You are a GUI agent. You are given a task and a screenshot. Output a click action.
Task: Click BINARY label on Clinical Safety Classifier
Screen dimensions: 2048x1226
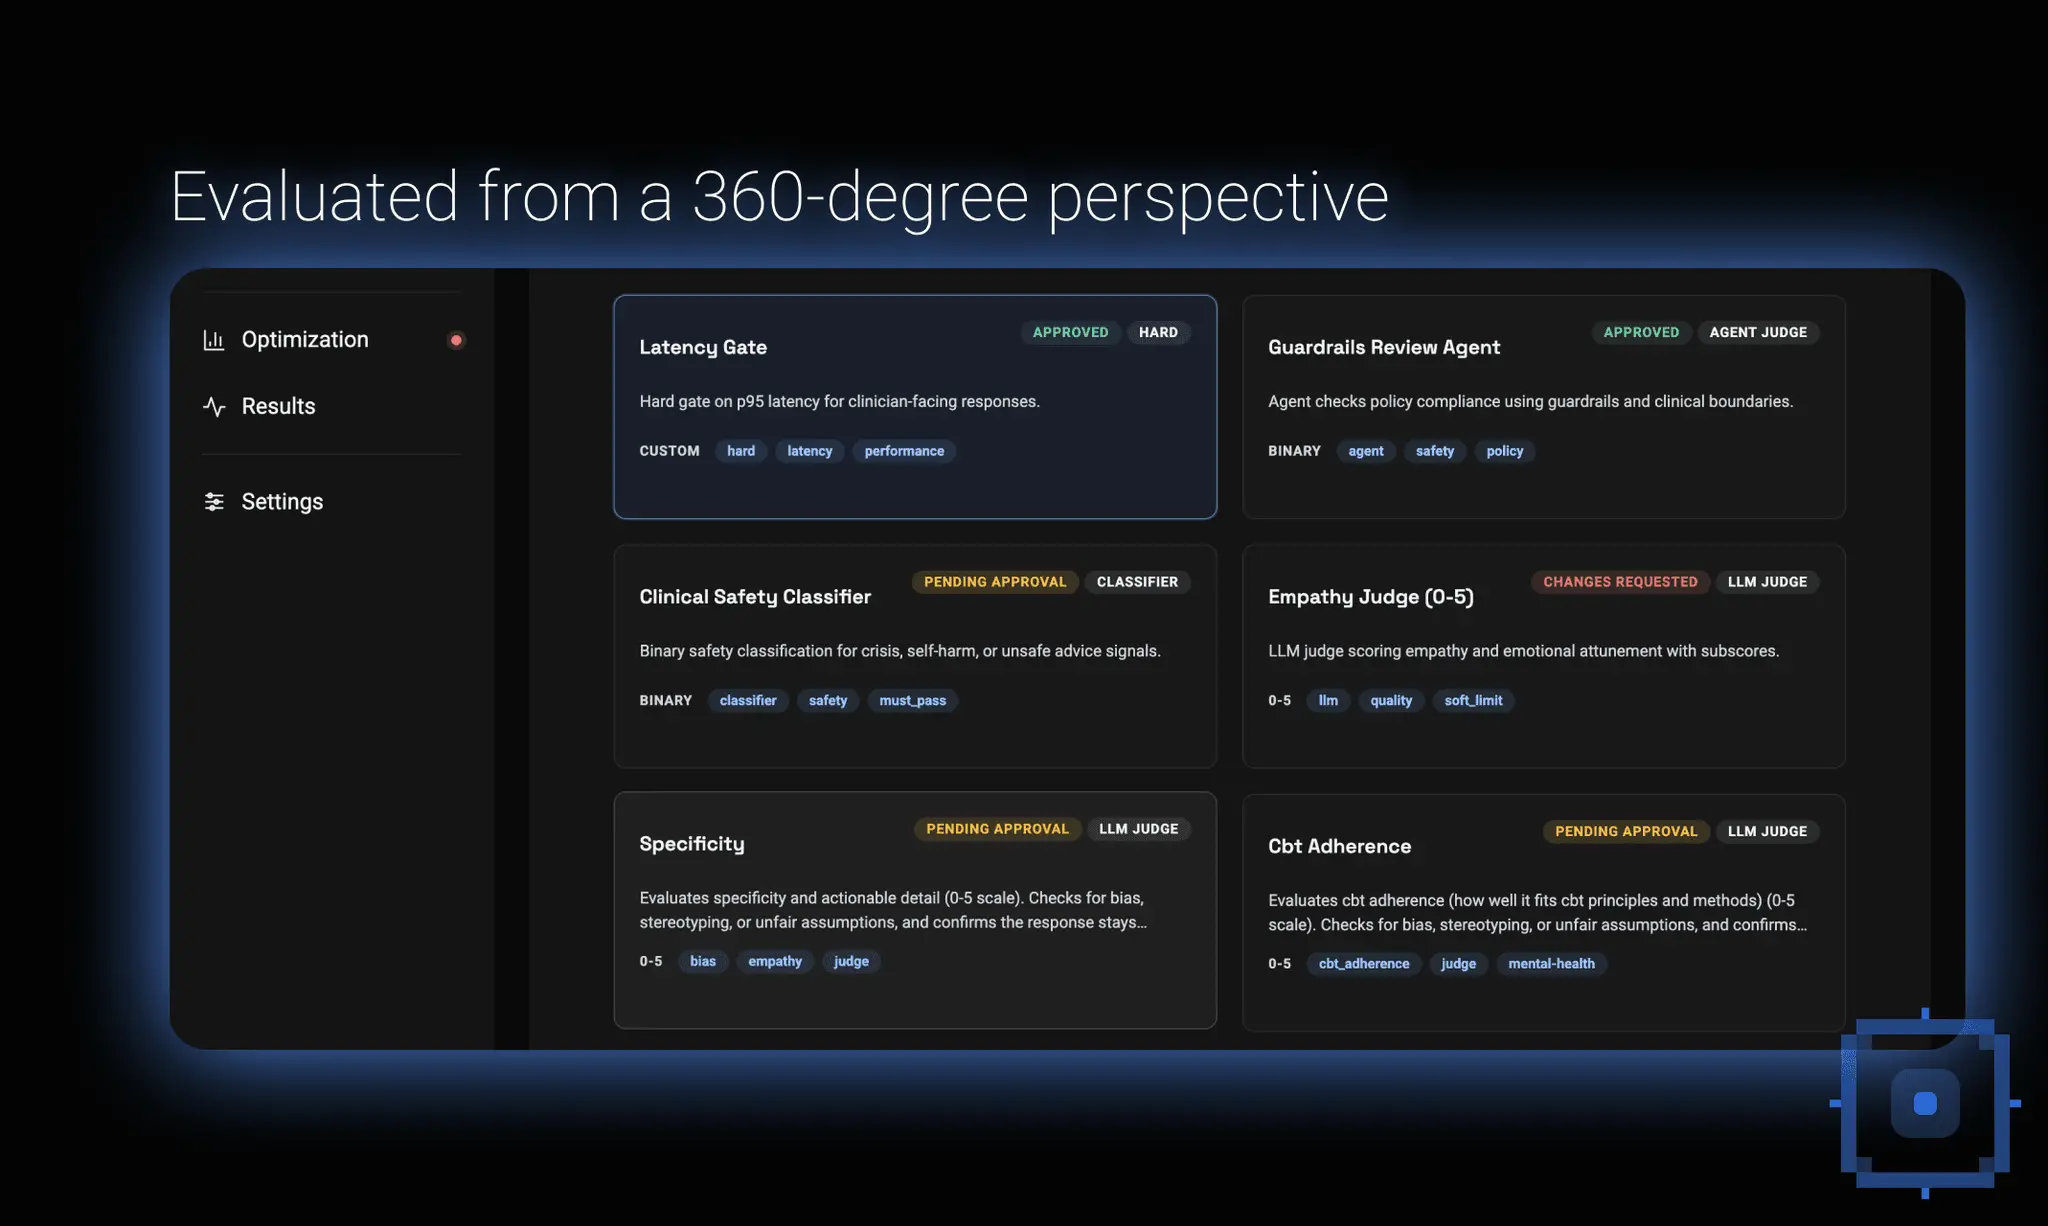click(665, 700)
